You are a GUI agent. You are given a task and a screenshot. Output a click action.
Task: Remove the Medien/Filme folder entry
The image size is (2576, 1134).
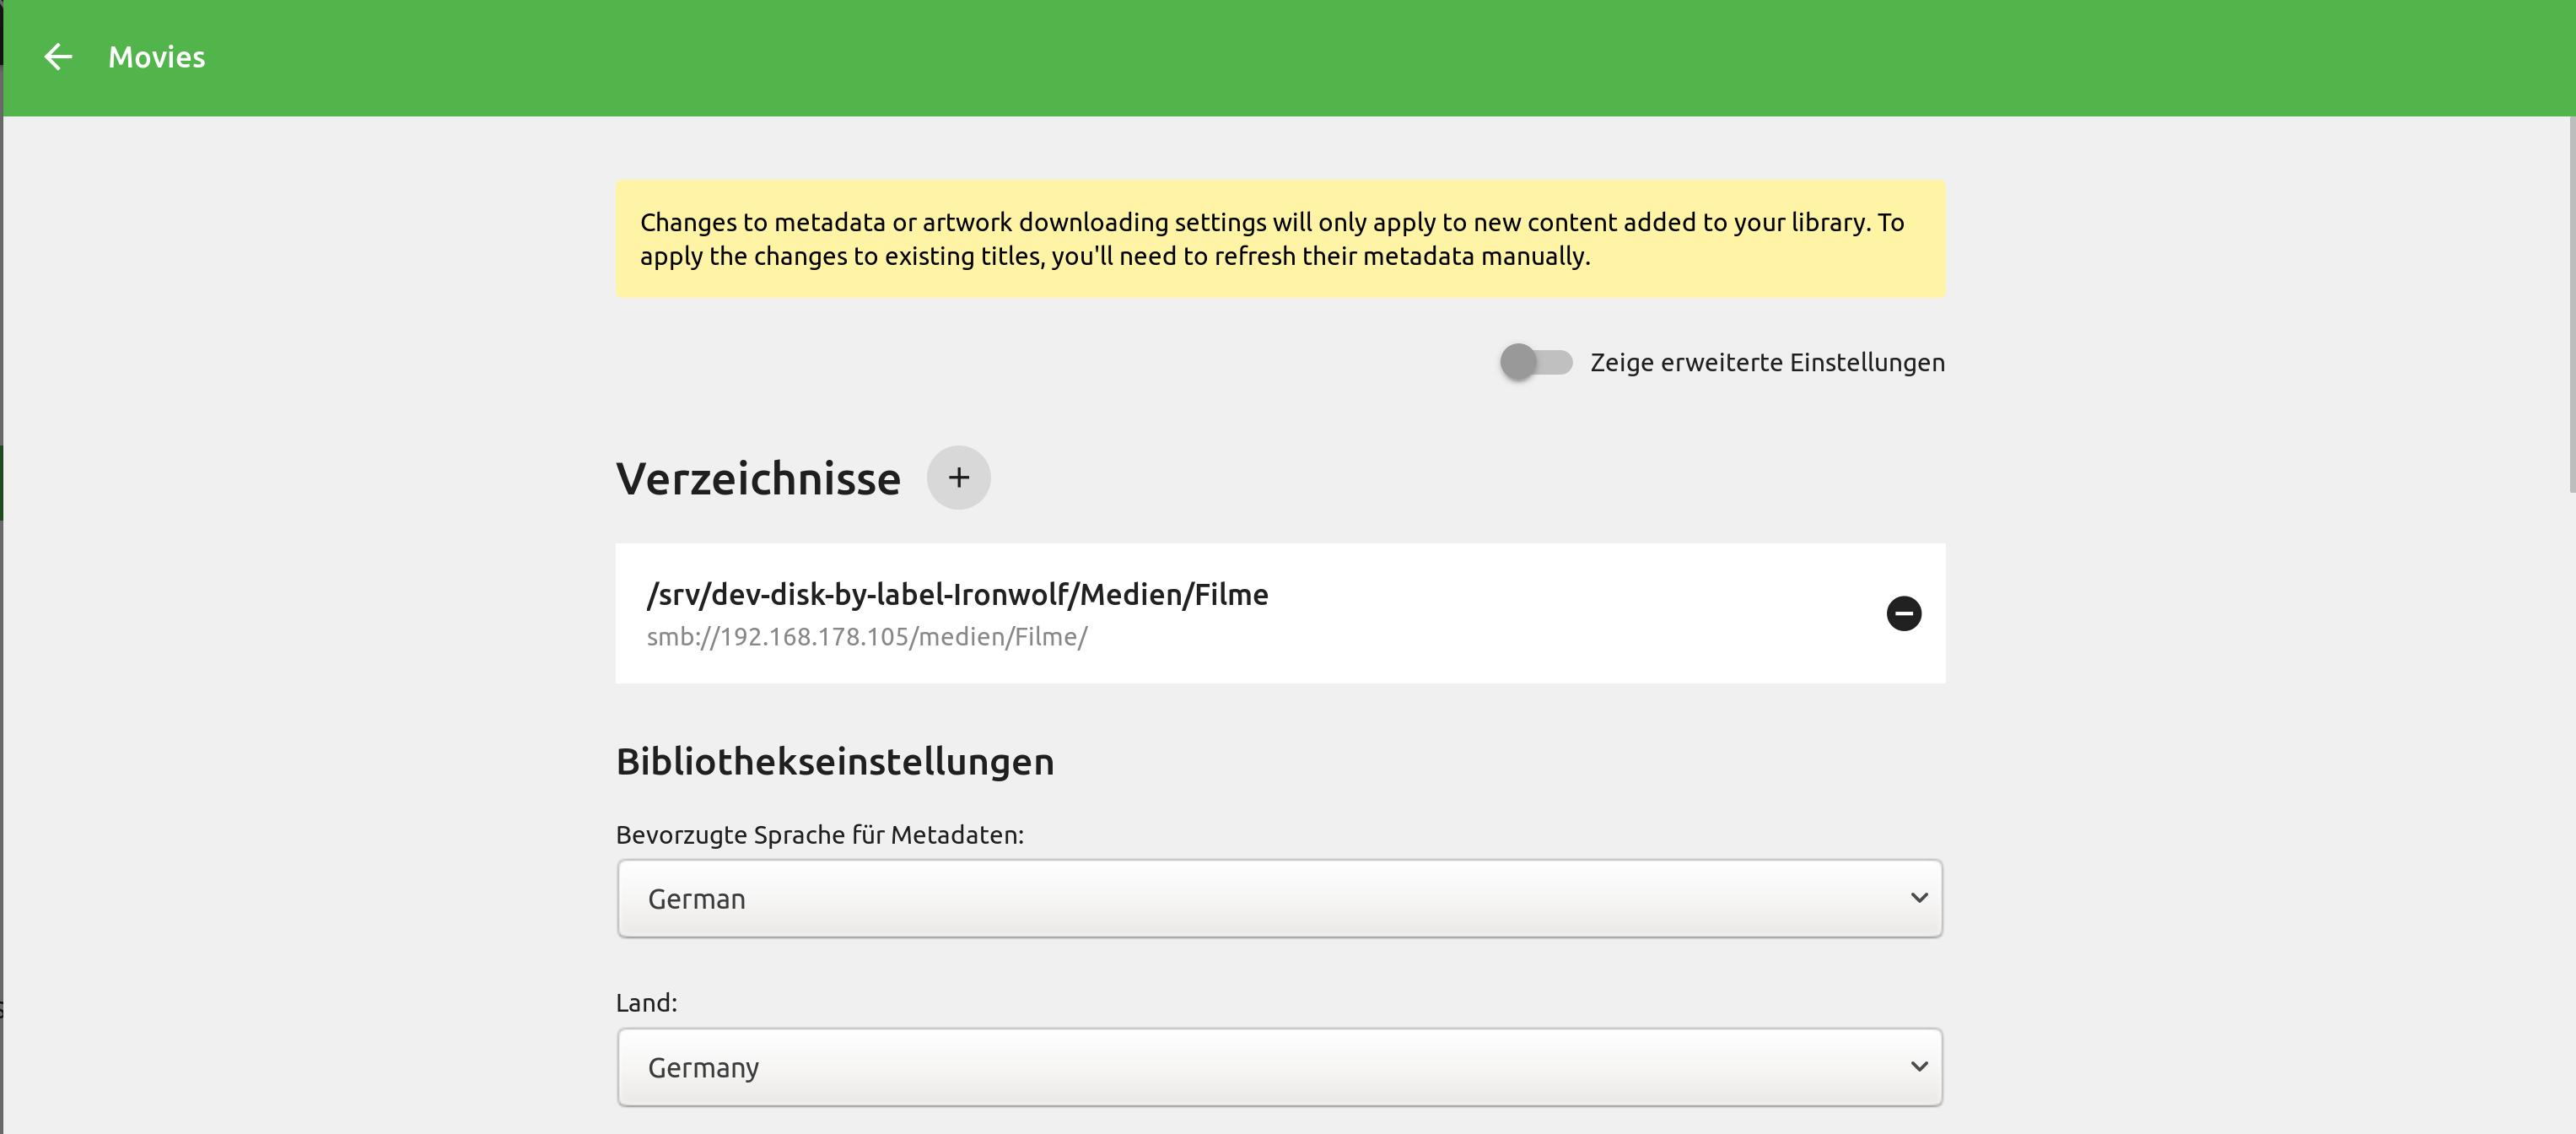(1903, 613)
